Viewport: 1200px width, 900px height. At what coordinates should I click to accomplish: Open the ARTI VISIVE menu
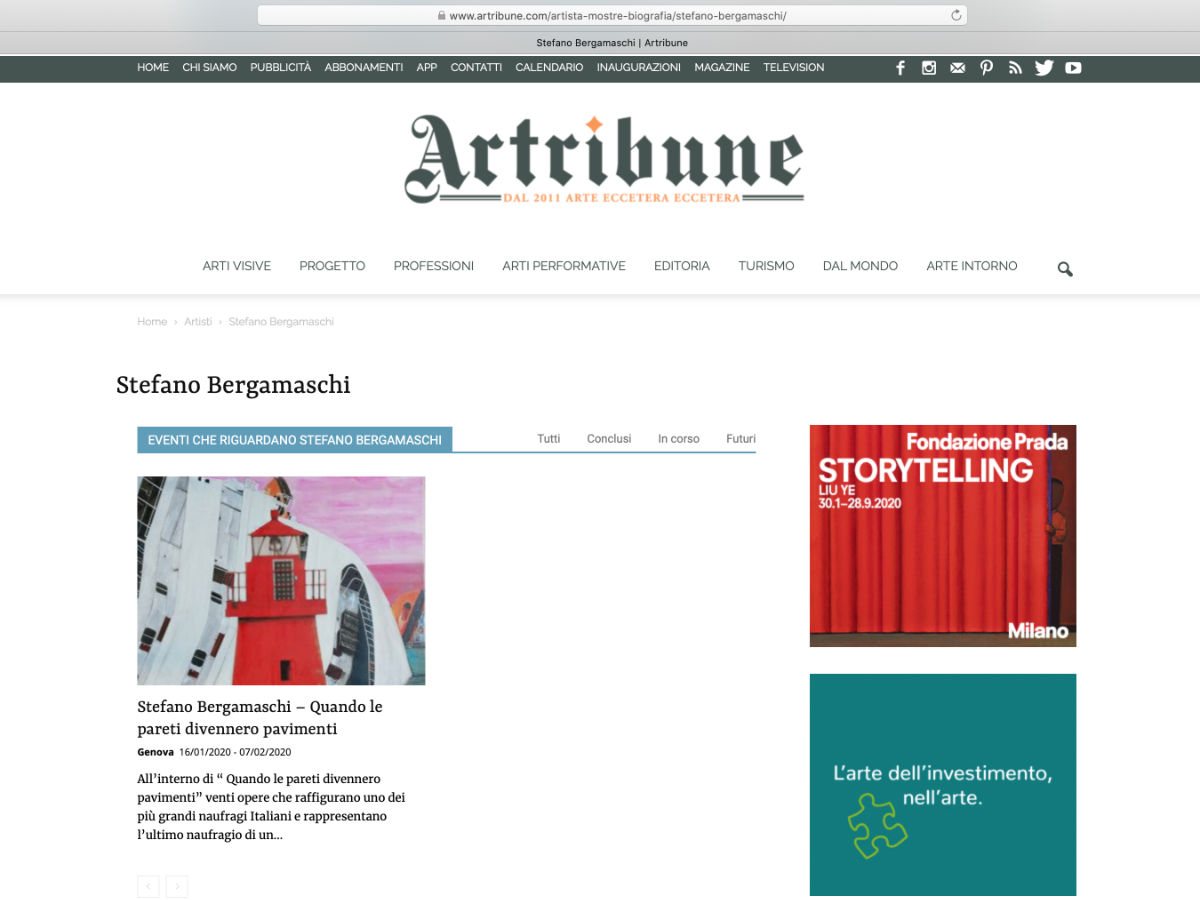pyautogui.click(x=237, y=266)
